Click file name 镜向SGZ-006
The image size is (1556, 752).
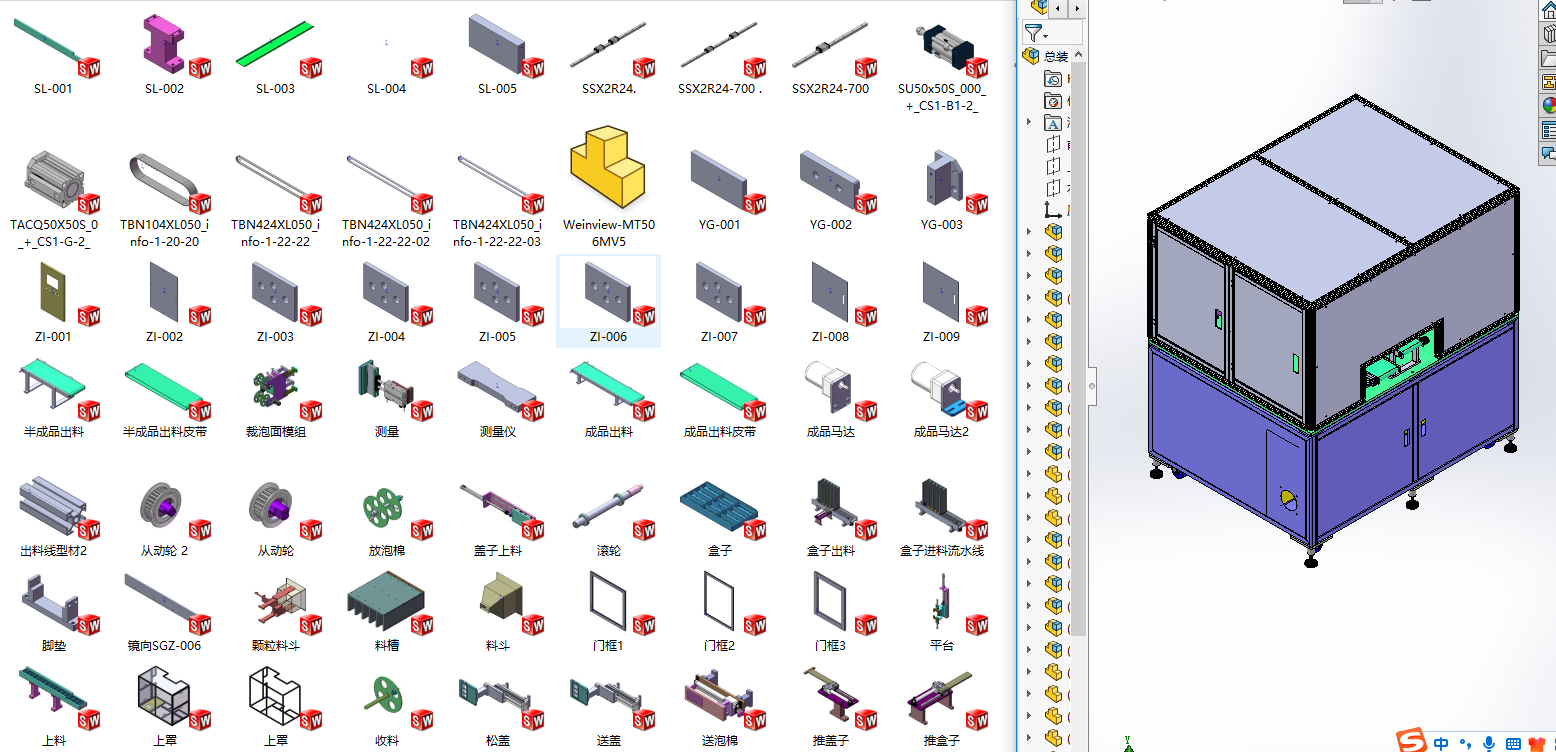(164, 646)
